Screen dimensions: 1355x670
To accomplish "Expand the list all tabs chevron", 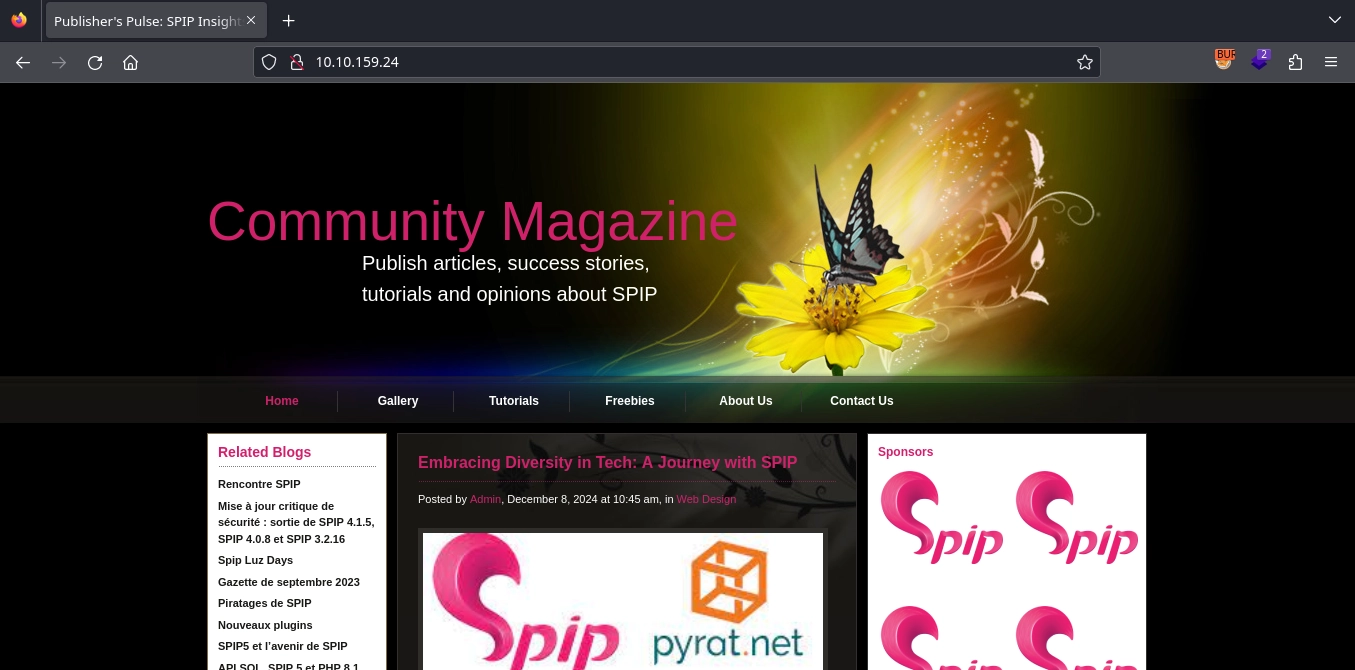I will [1334, 20].
